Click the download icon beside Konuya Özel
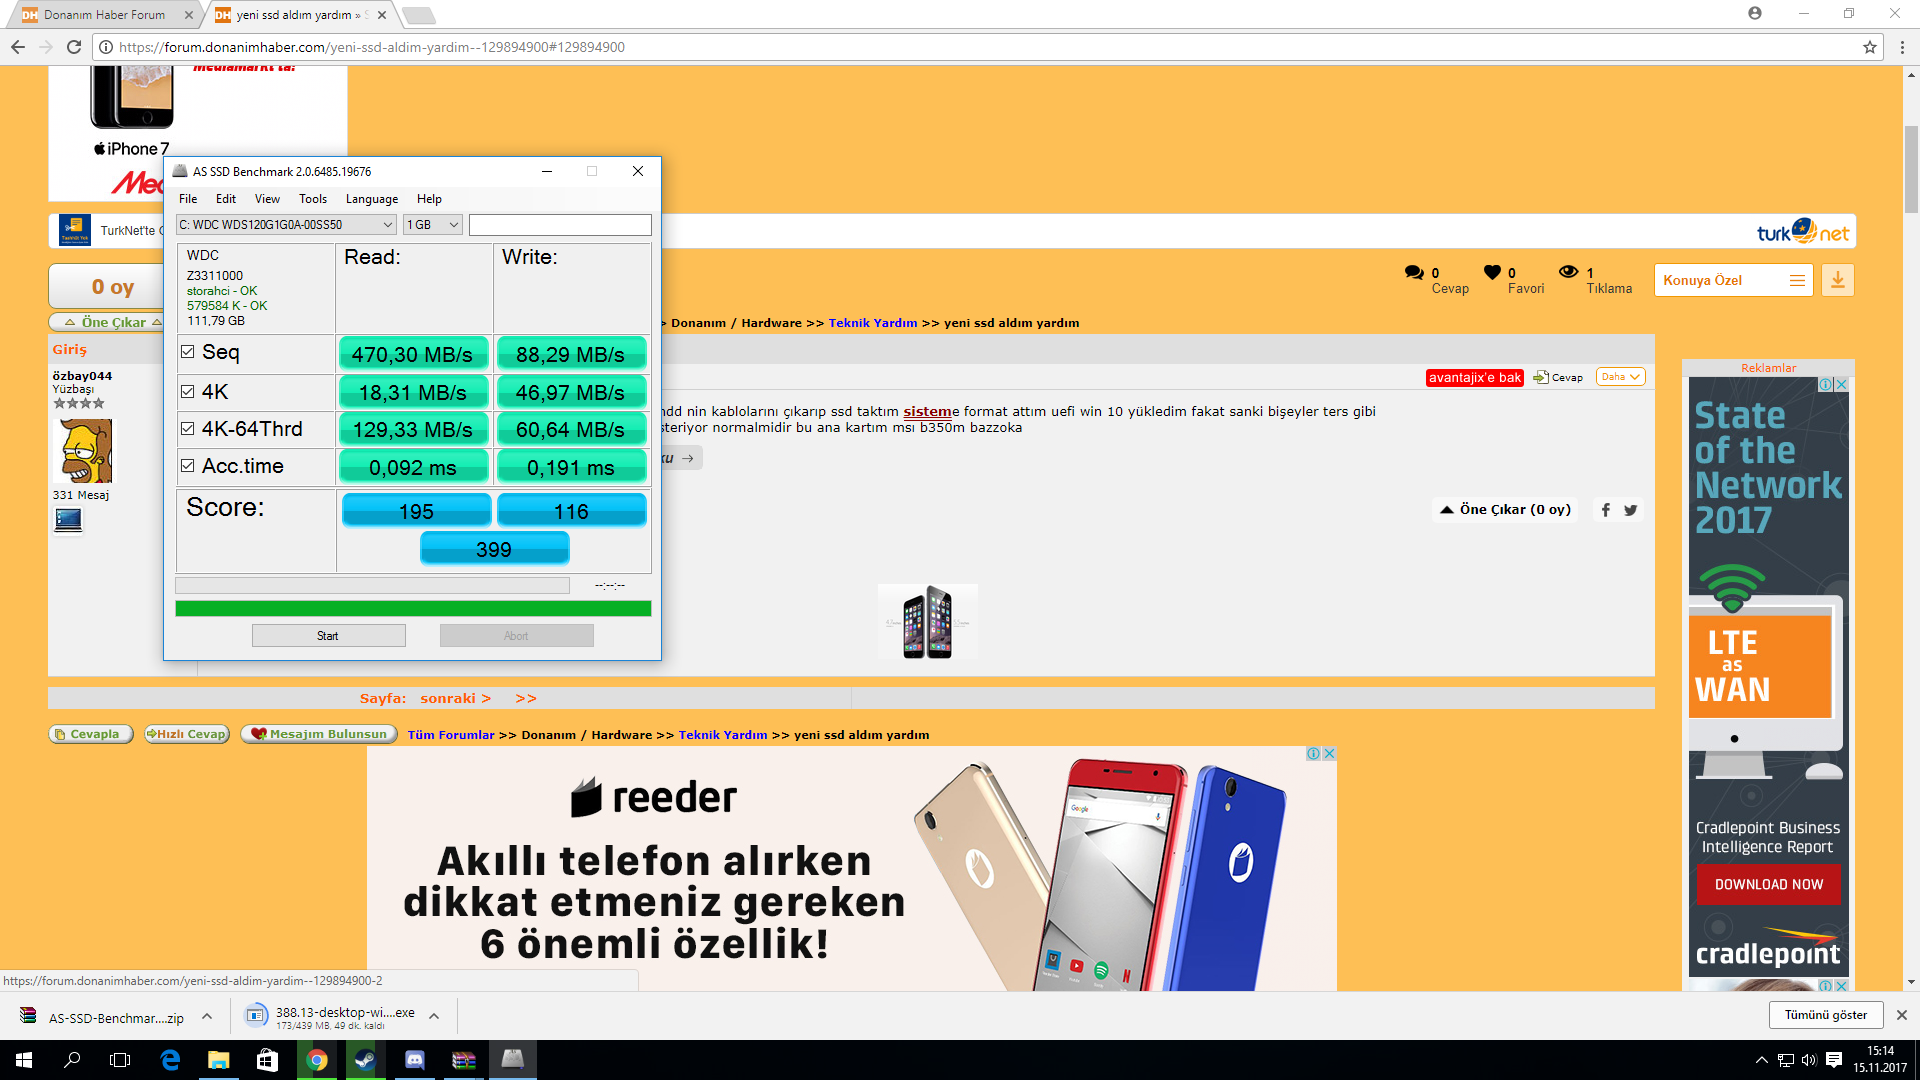Screen dimensions: 1920x1080 point(1837,281)
